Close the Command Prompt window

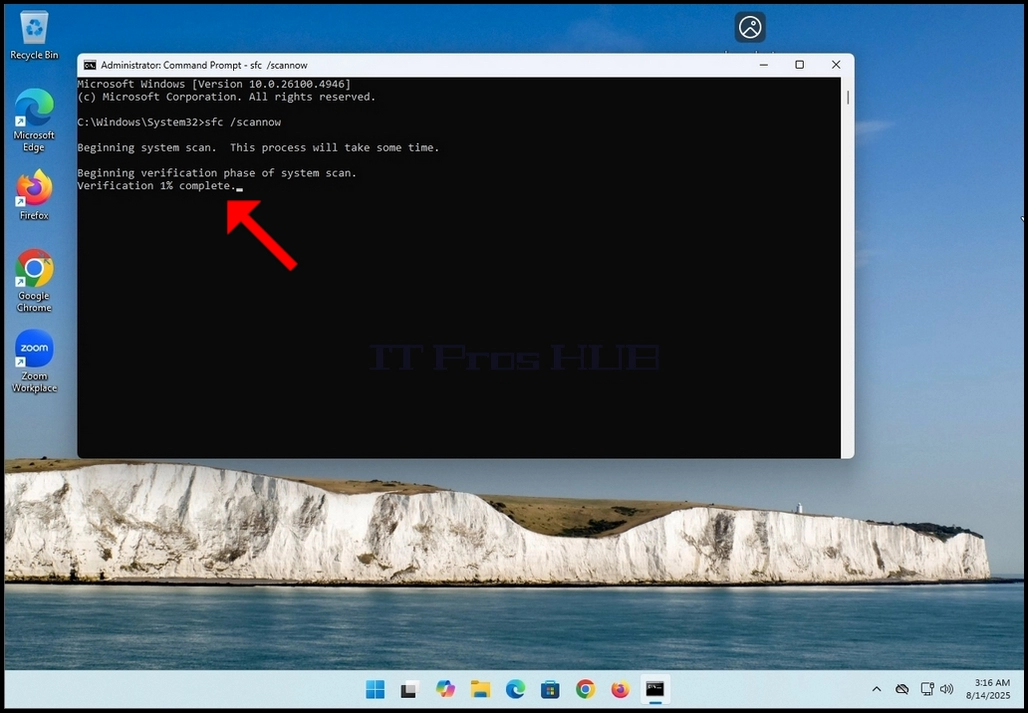click(x=836, y=65)
